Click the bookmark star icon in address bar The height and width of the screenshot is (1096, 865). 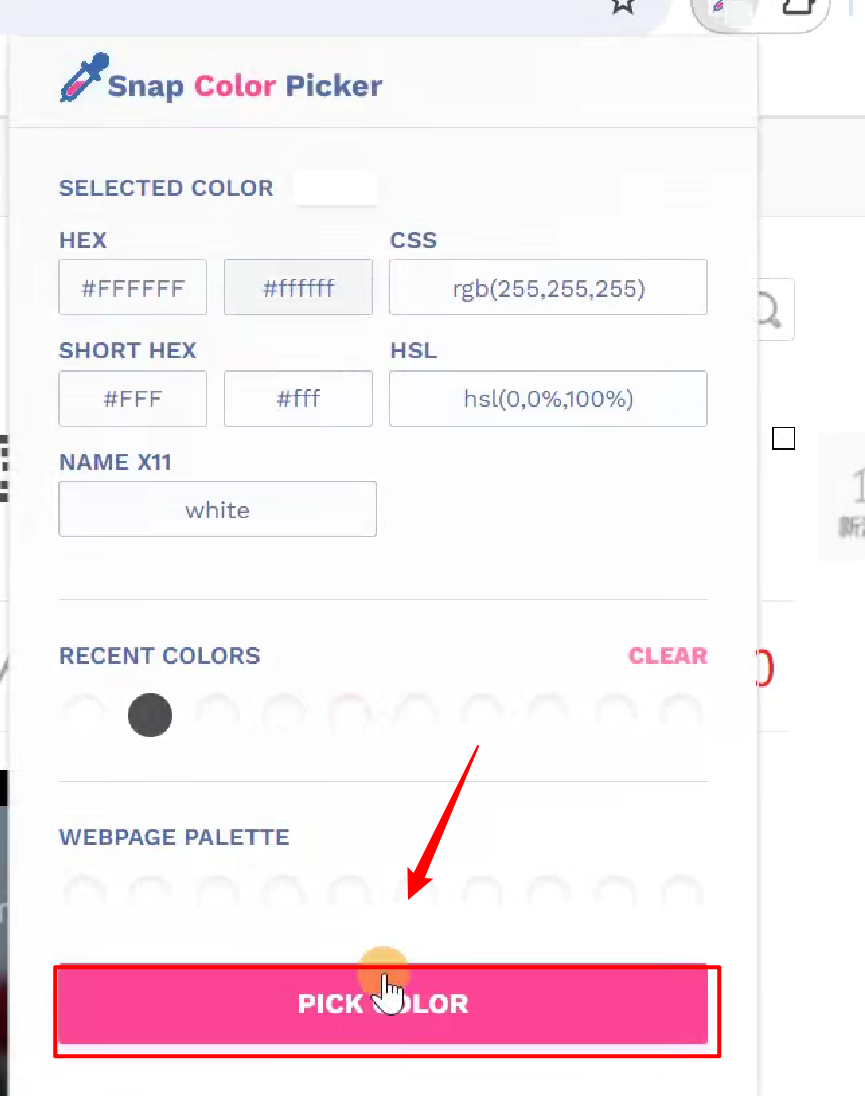[623, 6]
